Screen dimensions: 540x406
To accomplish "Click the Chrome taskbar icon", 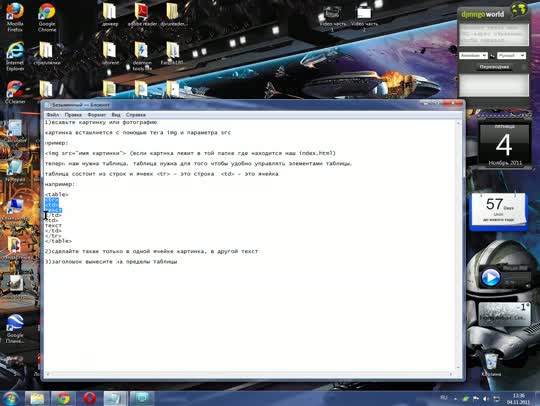I will (x=63, y=399).
